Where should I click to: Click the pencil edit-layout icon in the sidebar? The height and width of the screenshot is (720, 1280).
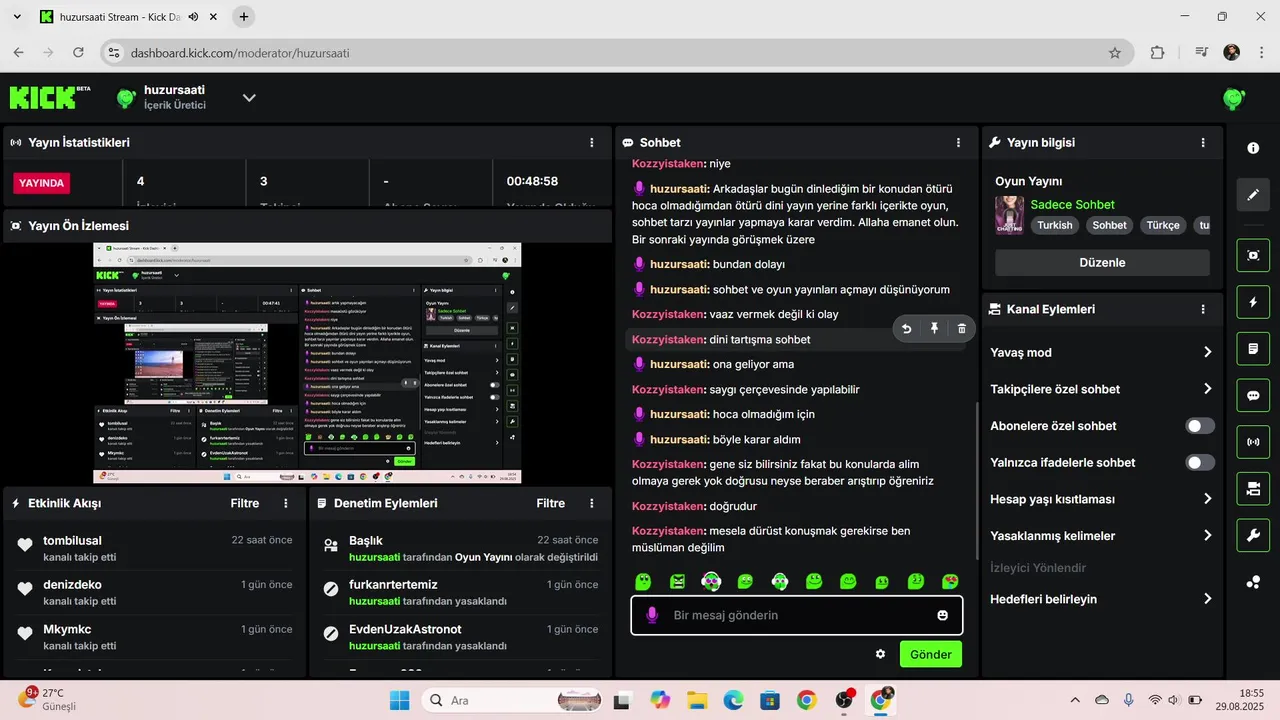click(1253, 194)
